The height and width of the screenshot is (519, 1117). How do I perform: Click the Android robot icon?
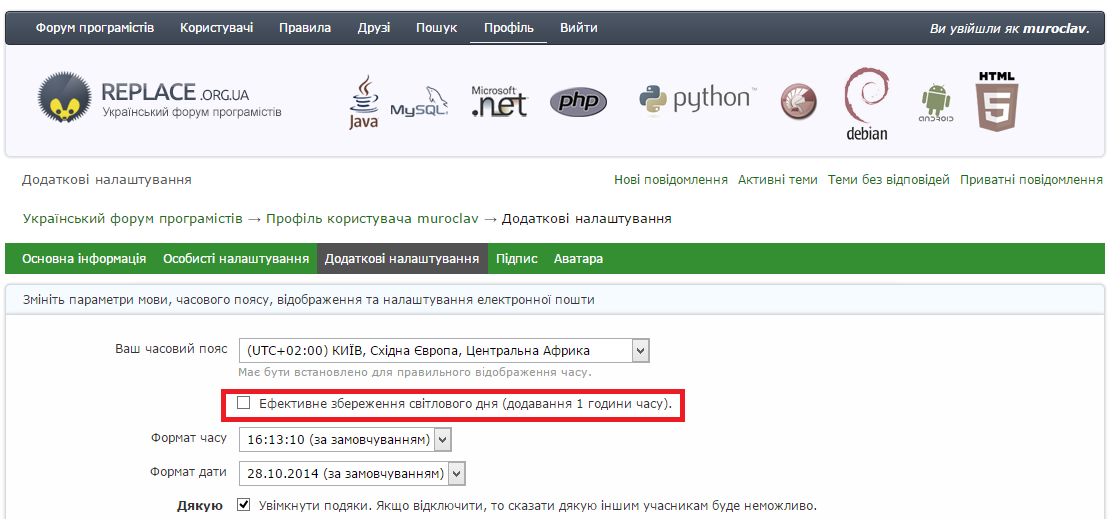tap(936, 103)
